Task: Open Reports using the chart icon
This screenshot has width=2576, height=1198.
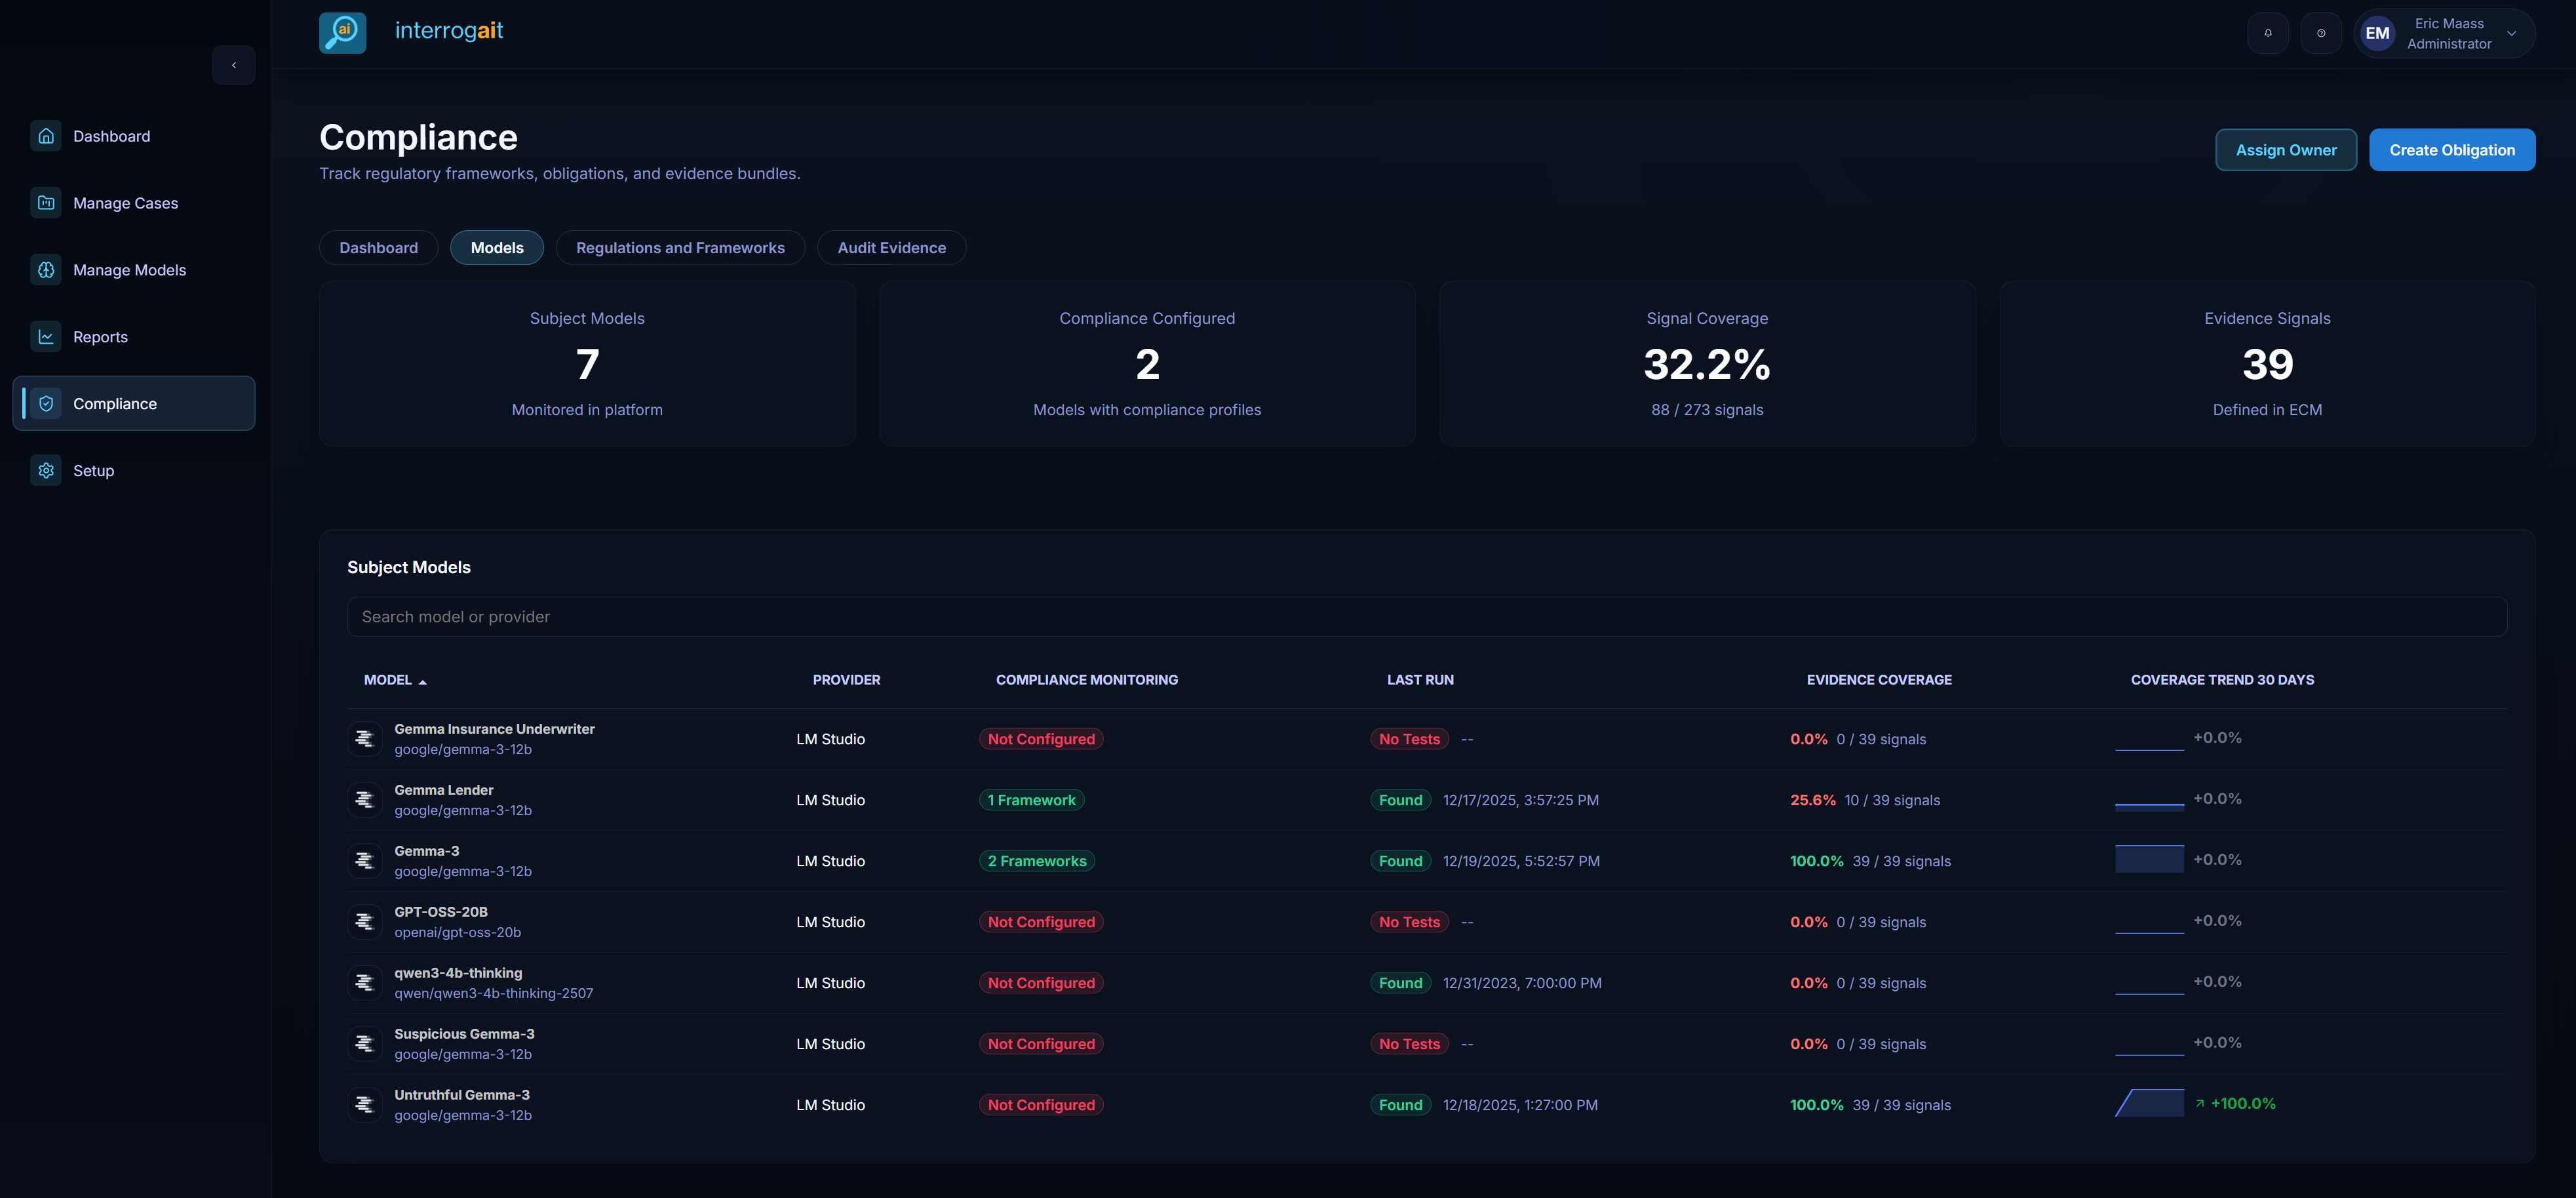Action: click(46, 336)
